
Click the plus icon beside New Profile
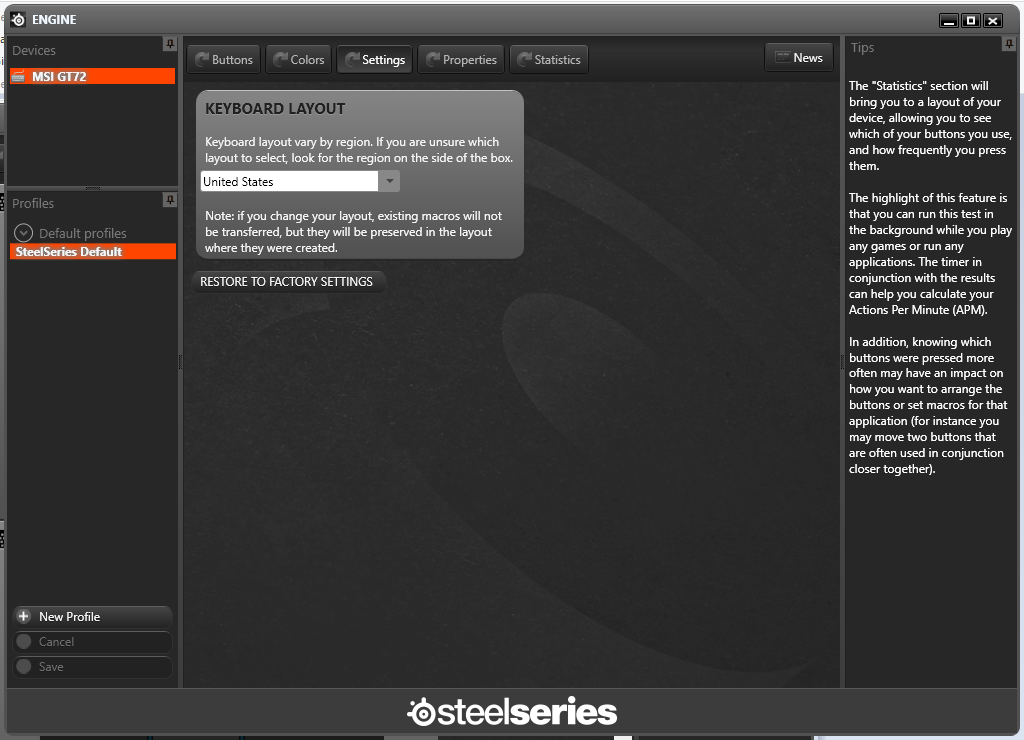click(24, 617)
